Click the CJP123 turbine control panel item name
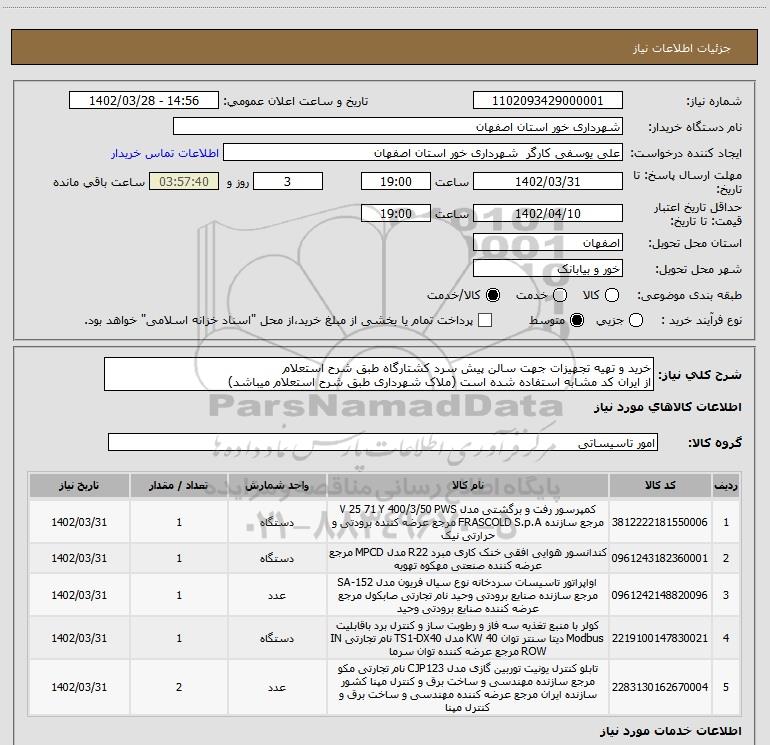 (x=468, y=688)
